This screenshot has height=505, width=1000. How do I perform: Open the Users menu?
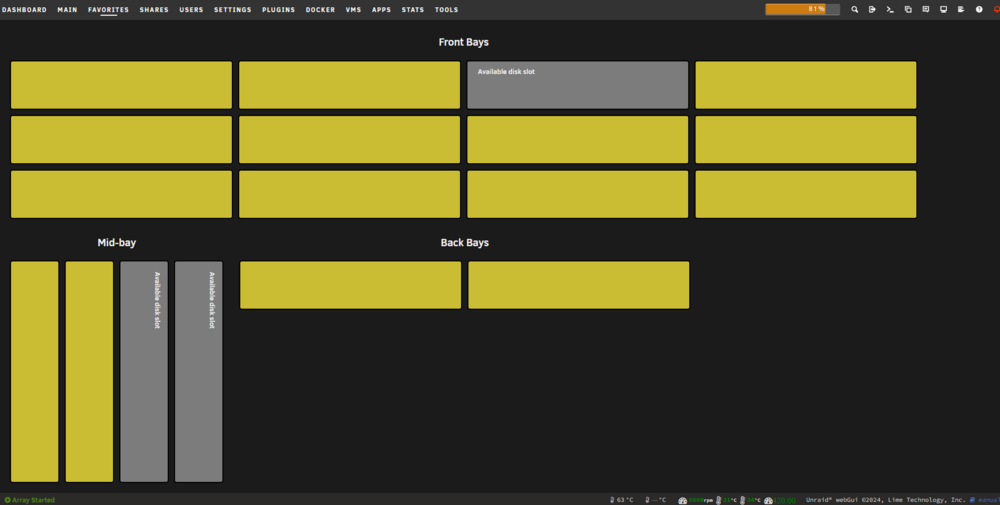[x=191, y=10]
